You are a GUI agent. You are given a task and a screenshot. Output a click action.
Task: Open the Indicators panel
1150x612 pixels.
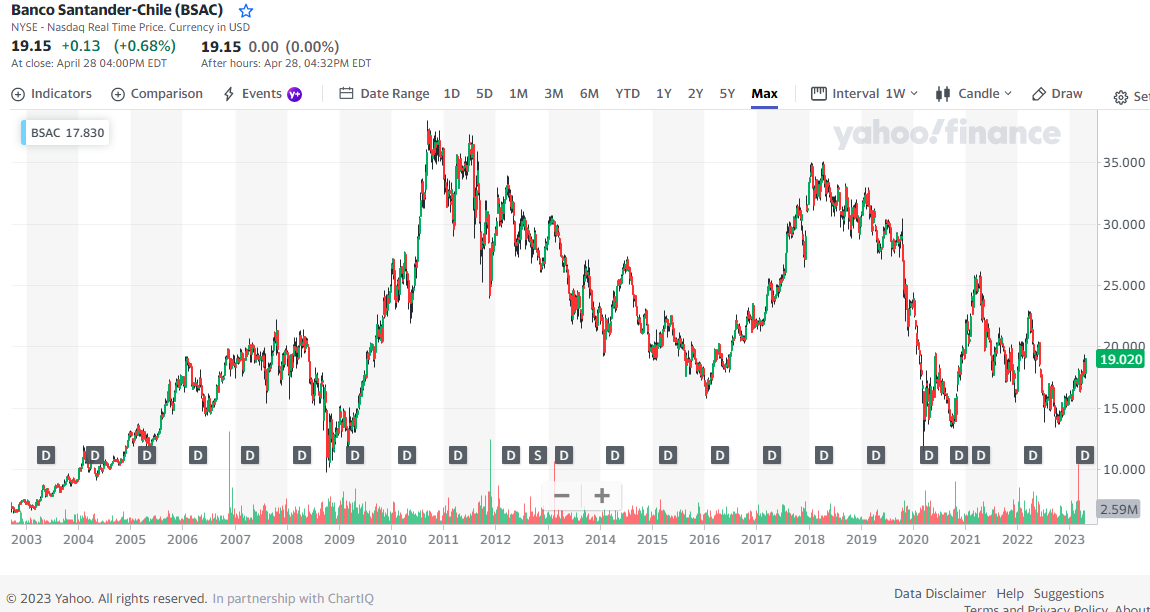click(51, 94)
